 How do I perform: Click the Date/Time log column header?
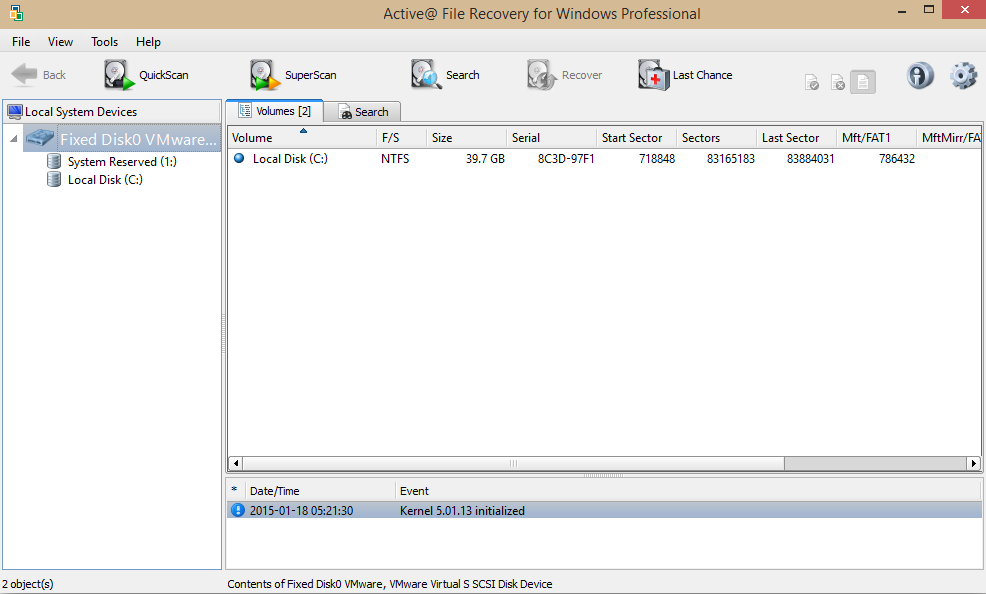pos(319,491)
